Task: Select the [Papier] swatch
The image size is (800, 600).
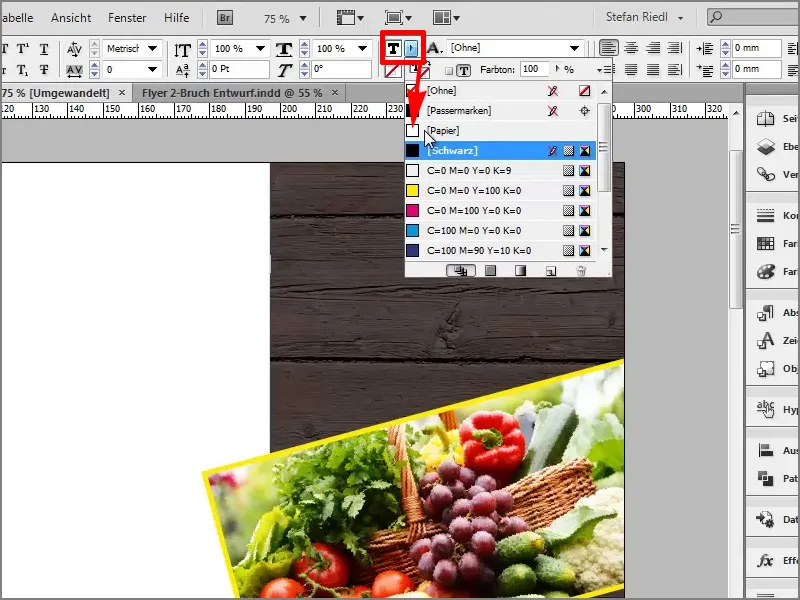Action: (500, 131)
